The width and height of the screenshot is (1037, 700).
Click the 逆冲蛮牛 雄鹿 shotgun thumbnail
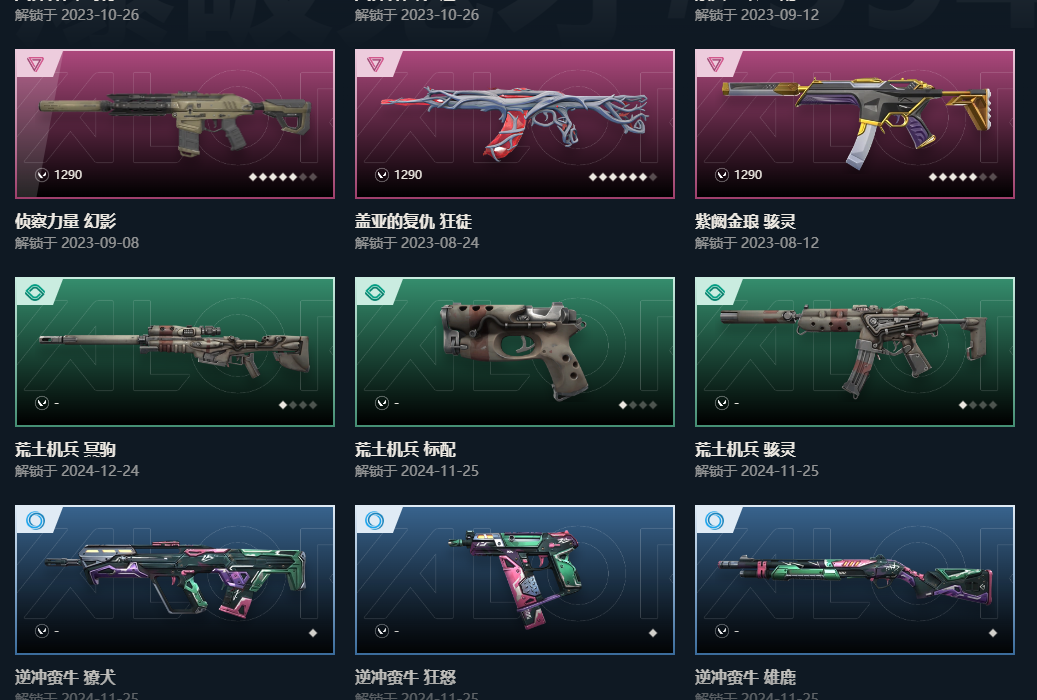click(854, 580)
